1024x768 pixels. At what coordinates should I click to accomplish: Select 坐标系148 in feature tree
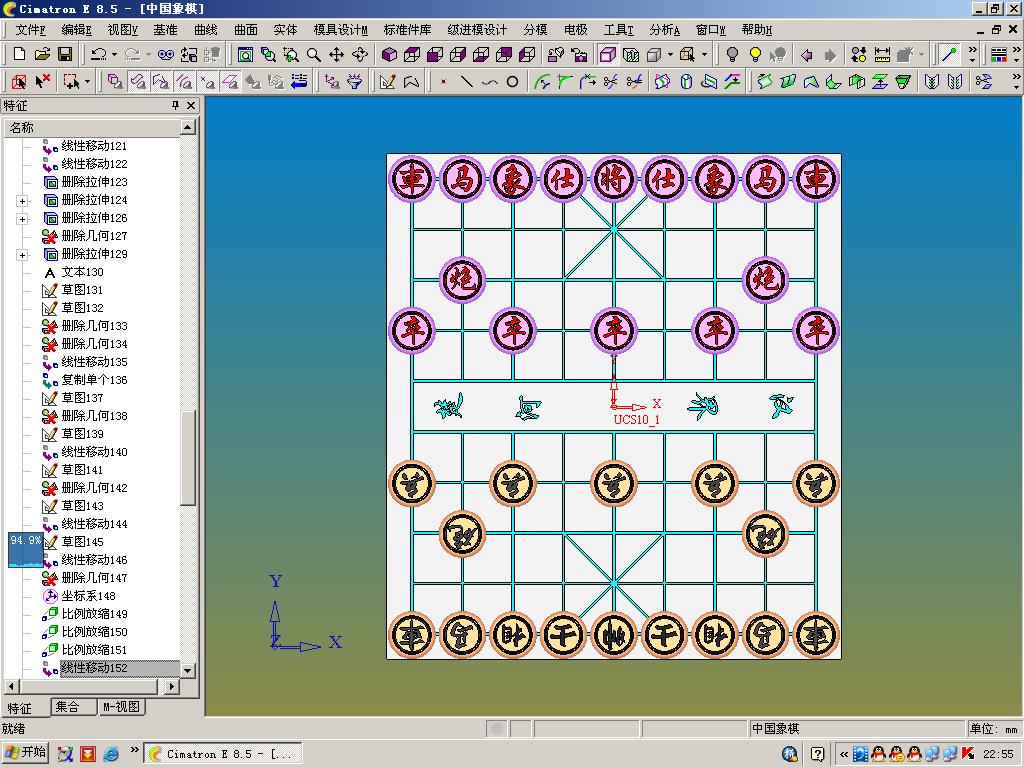[x=88, y=596]
